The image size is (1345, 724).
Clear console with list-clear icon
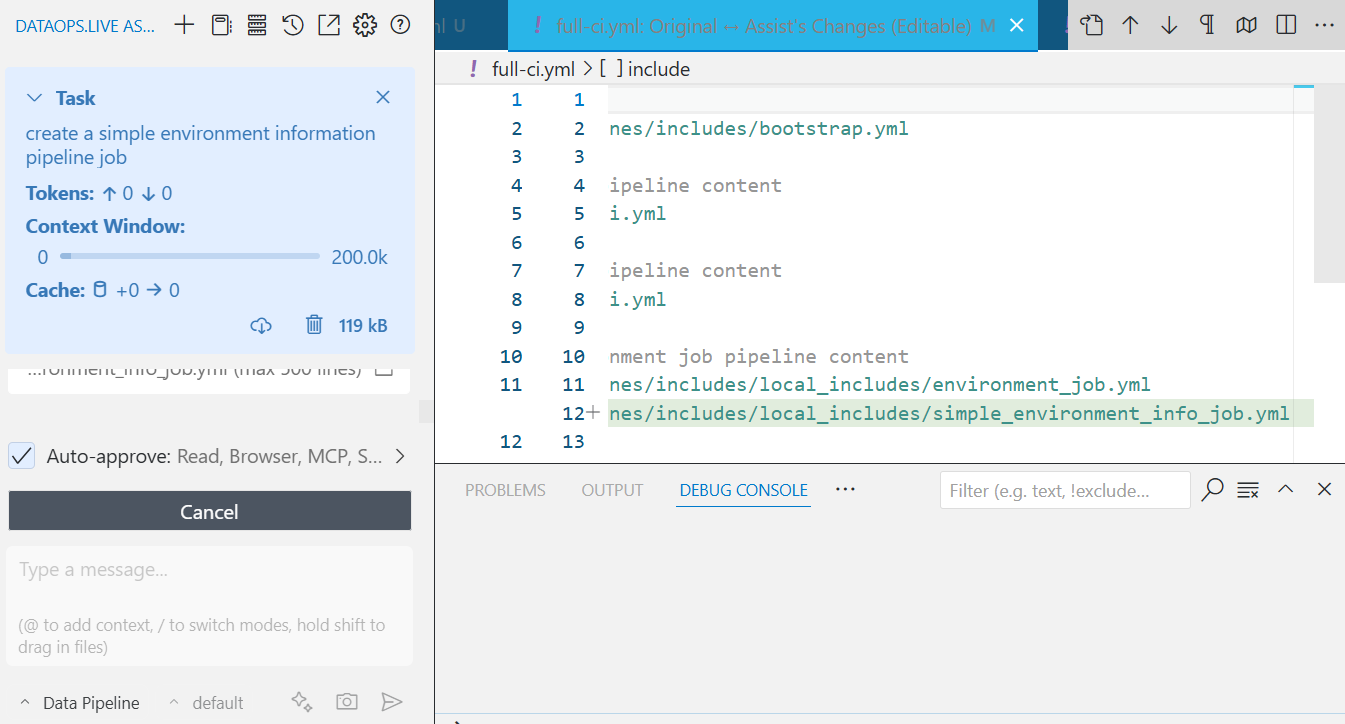1247,489
